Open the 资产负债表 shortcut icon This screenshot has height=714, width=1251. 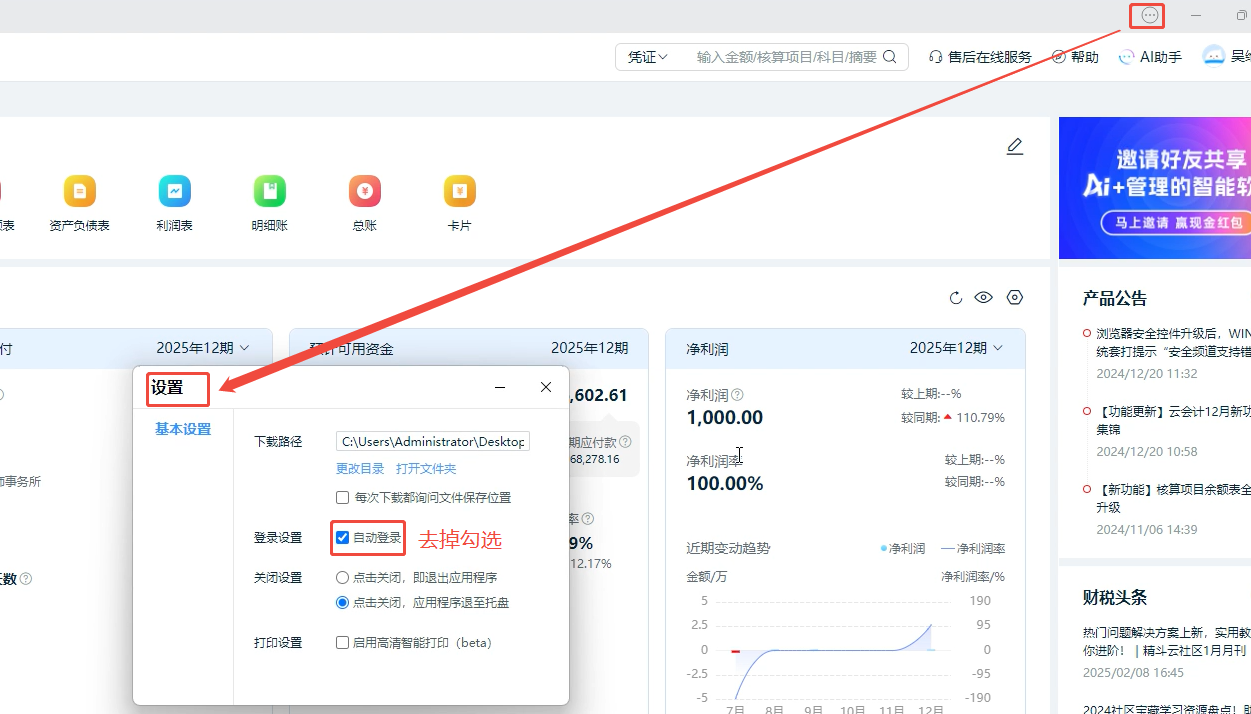coord(79,191)
